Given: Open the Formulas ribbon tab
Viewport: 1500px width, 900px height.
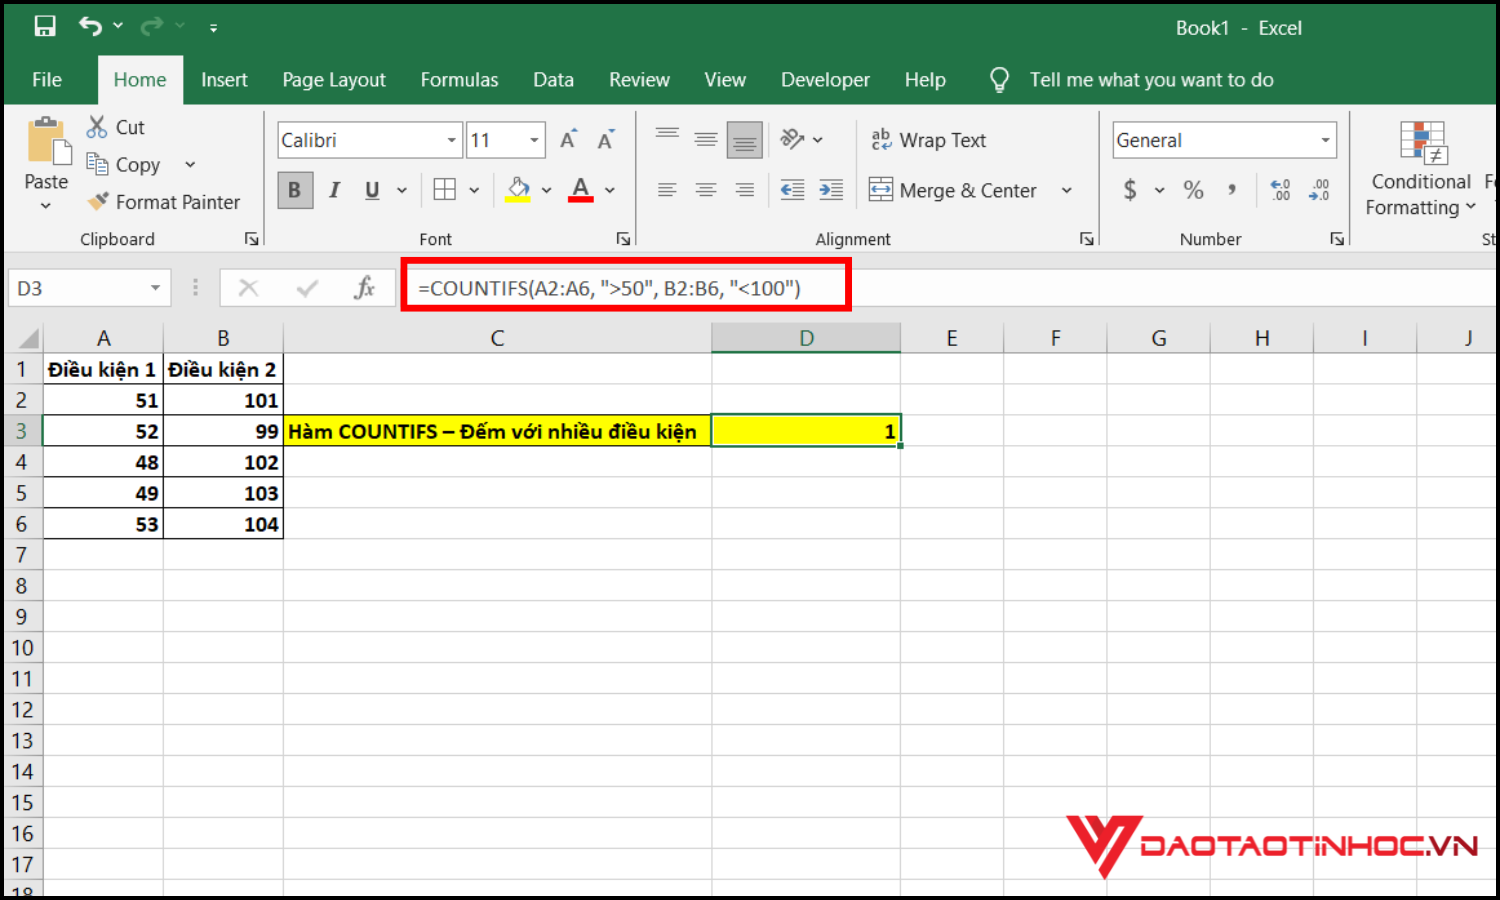Looking at the screenshot, I should (459, 80).
